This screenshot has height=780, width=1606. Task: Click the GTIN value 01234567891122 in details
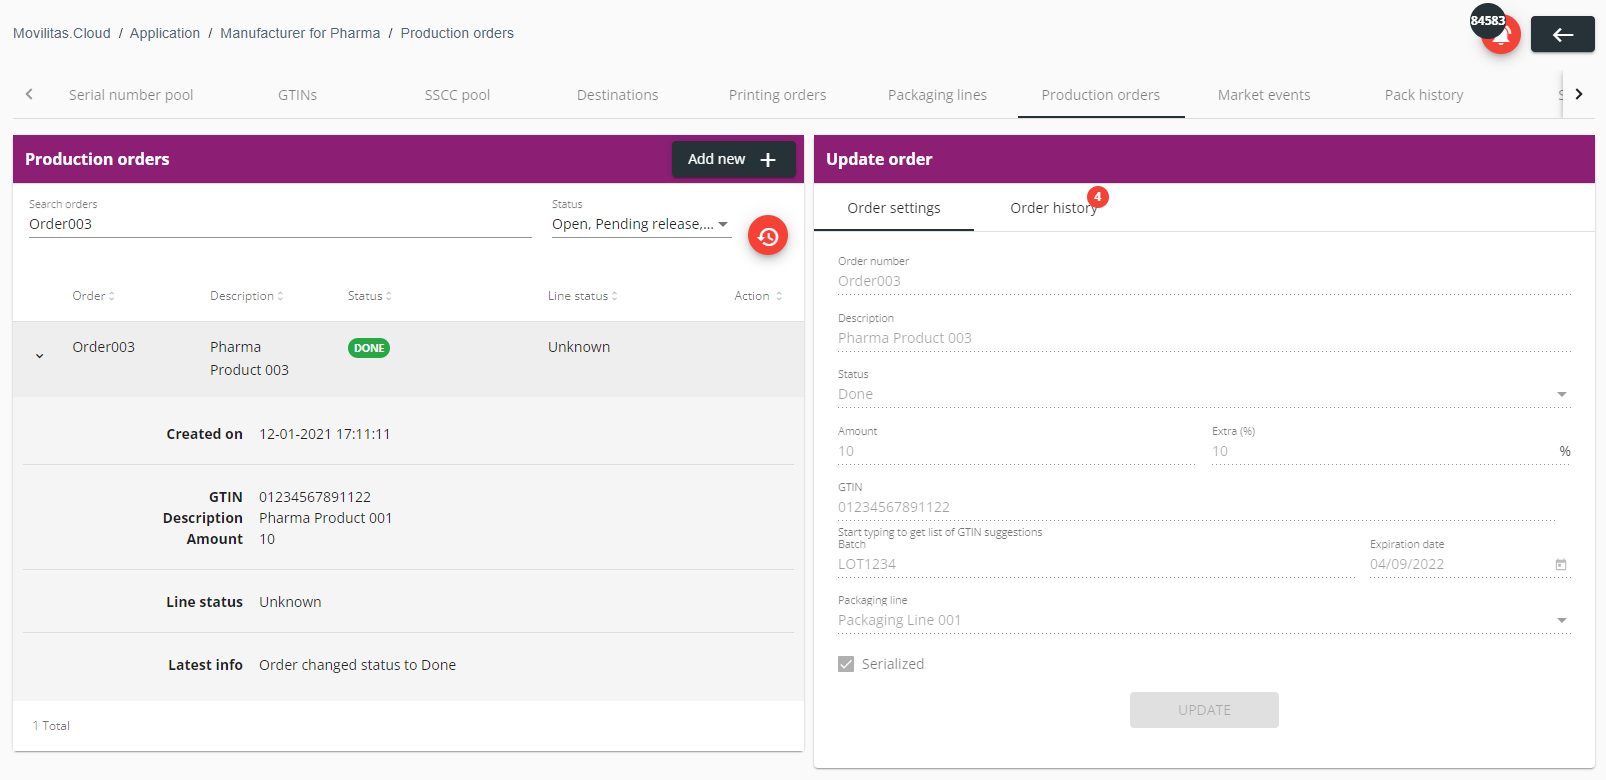(315, 497)
